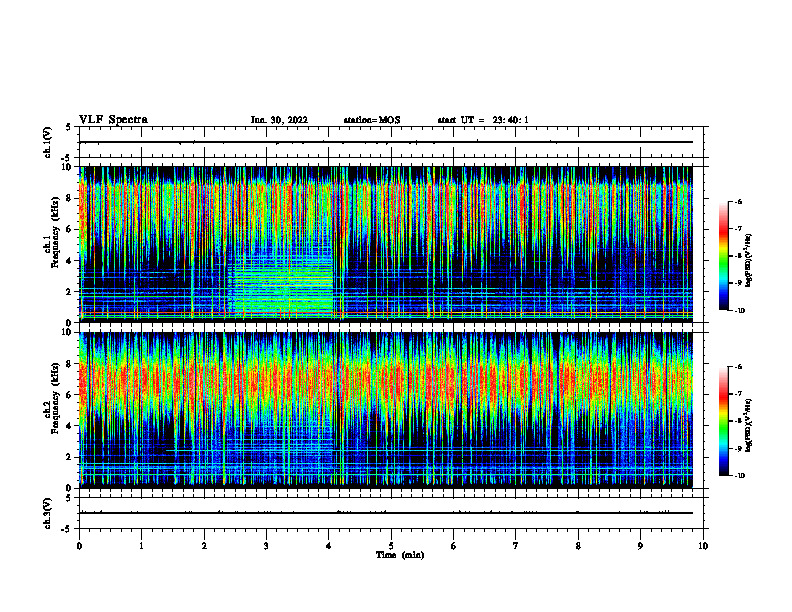Click the "4" kHz tick on ch.1 axis
792x612 pixels.
click(70, 261)
